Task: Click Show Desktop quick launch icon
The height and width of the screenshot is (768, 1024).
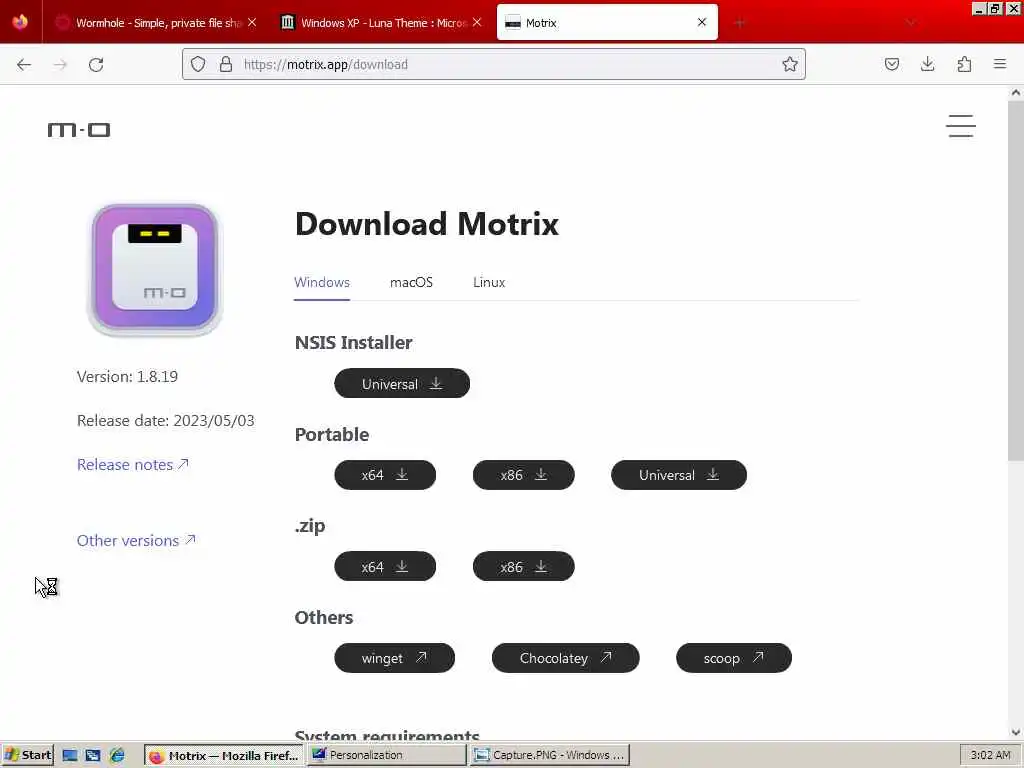Action: pos(70,756)
